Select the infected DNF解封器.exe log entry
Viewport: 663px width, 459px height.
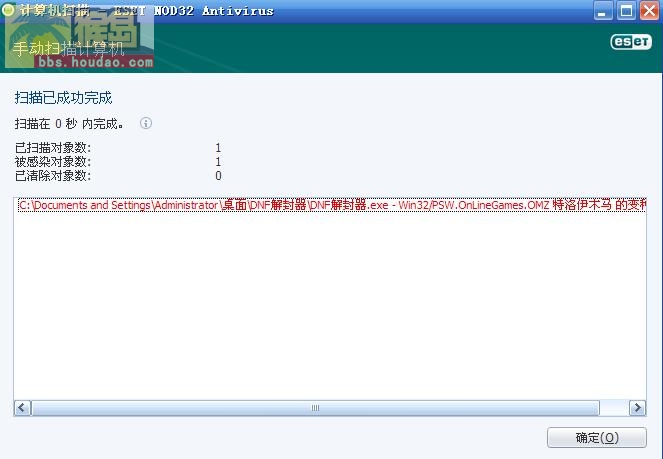(x=332, y=205)
